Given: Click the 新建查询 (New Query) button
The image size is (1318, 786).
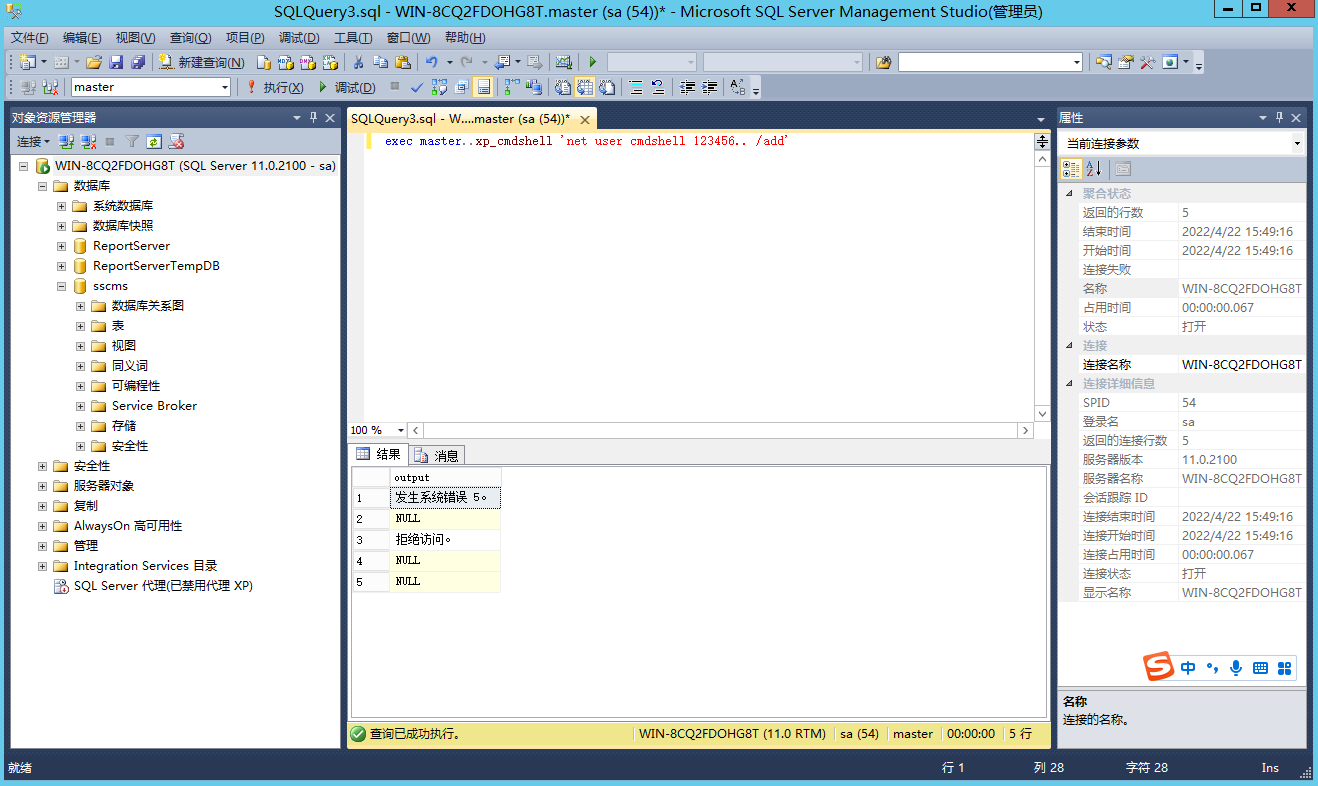Looking at the screenshot, I should pyautogui.click(x=203, y=62).
